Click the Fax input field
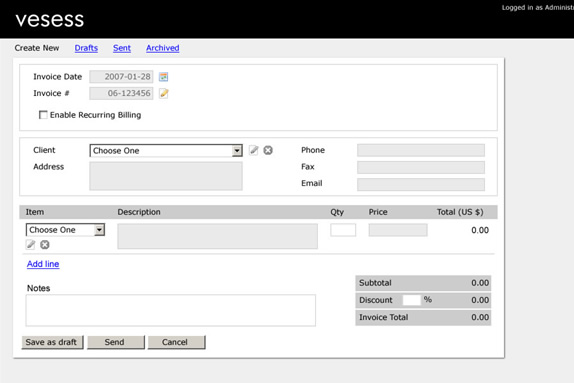Viewport: 574px width, 383px height. [421, 167]
